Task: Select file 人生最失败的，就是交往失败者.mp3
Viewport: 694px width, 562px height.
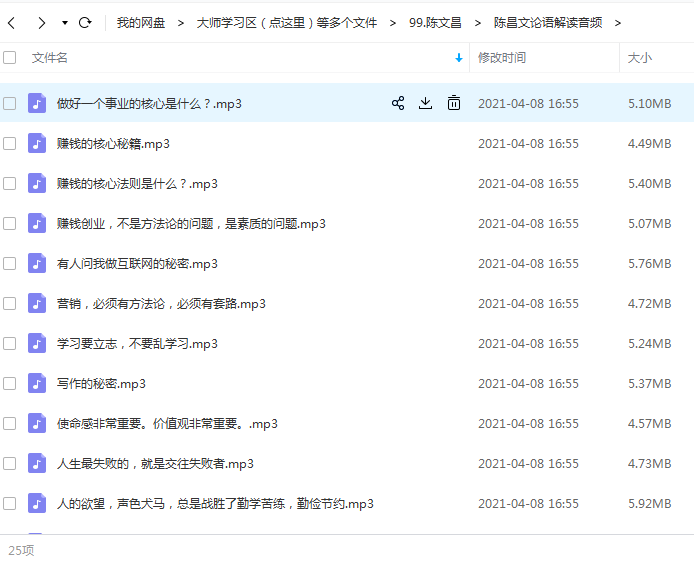Action: pos(155,464)
